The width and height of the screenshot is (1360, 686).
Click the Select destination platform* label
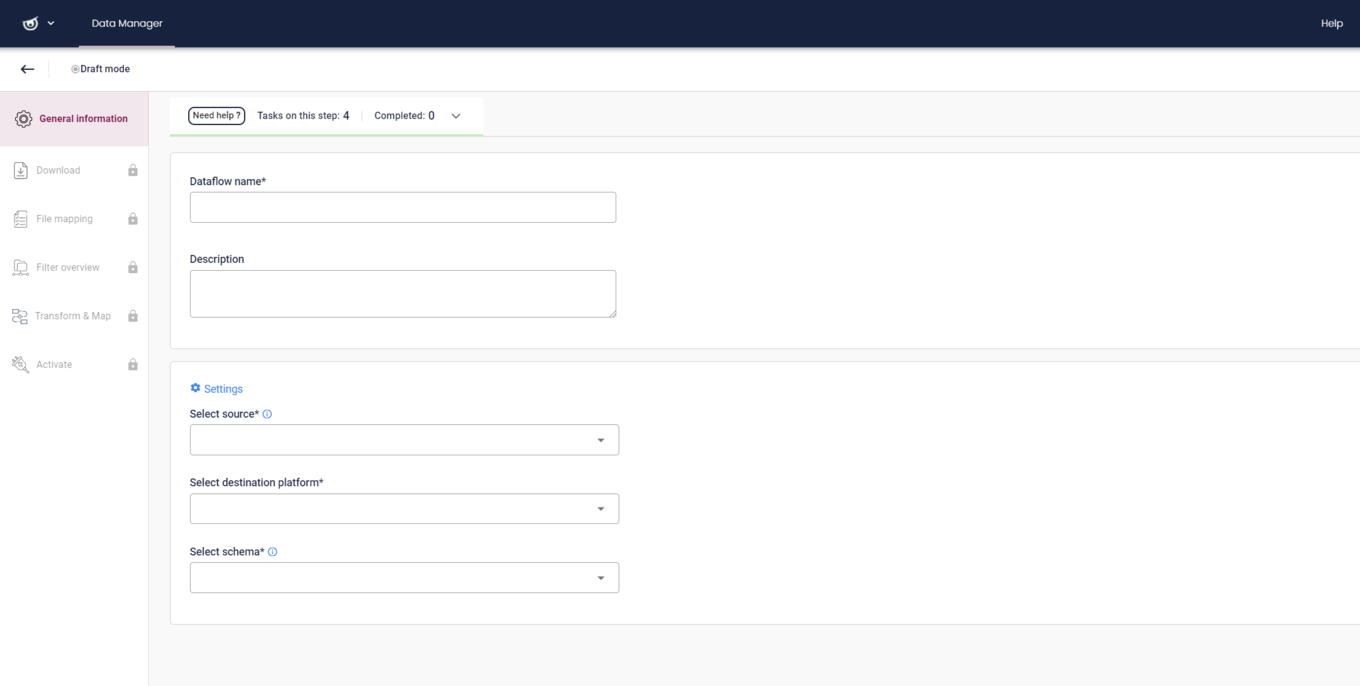[x=256, y=483]
